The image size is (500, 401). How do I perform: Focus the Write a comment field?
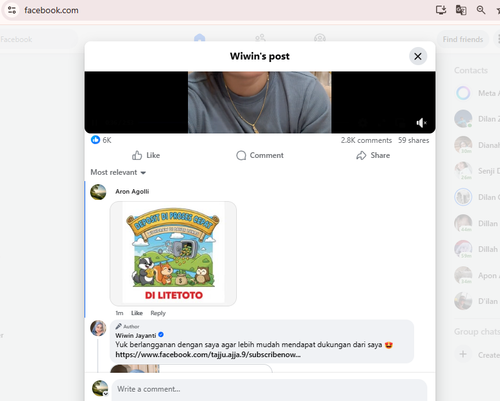click(x=269, y=389)
